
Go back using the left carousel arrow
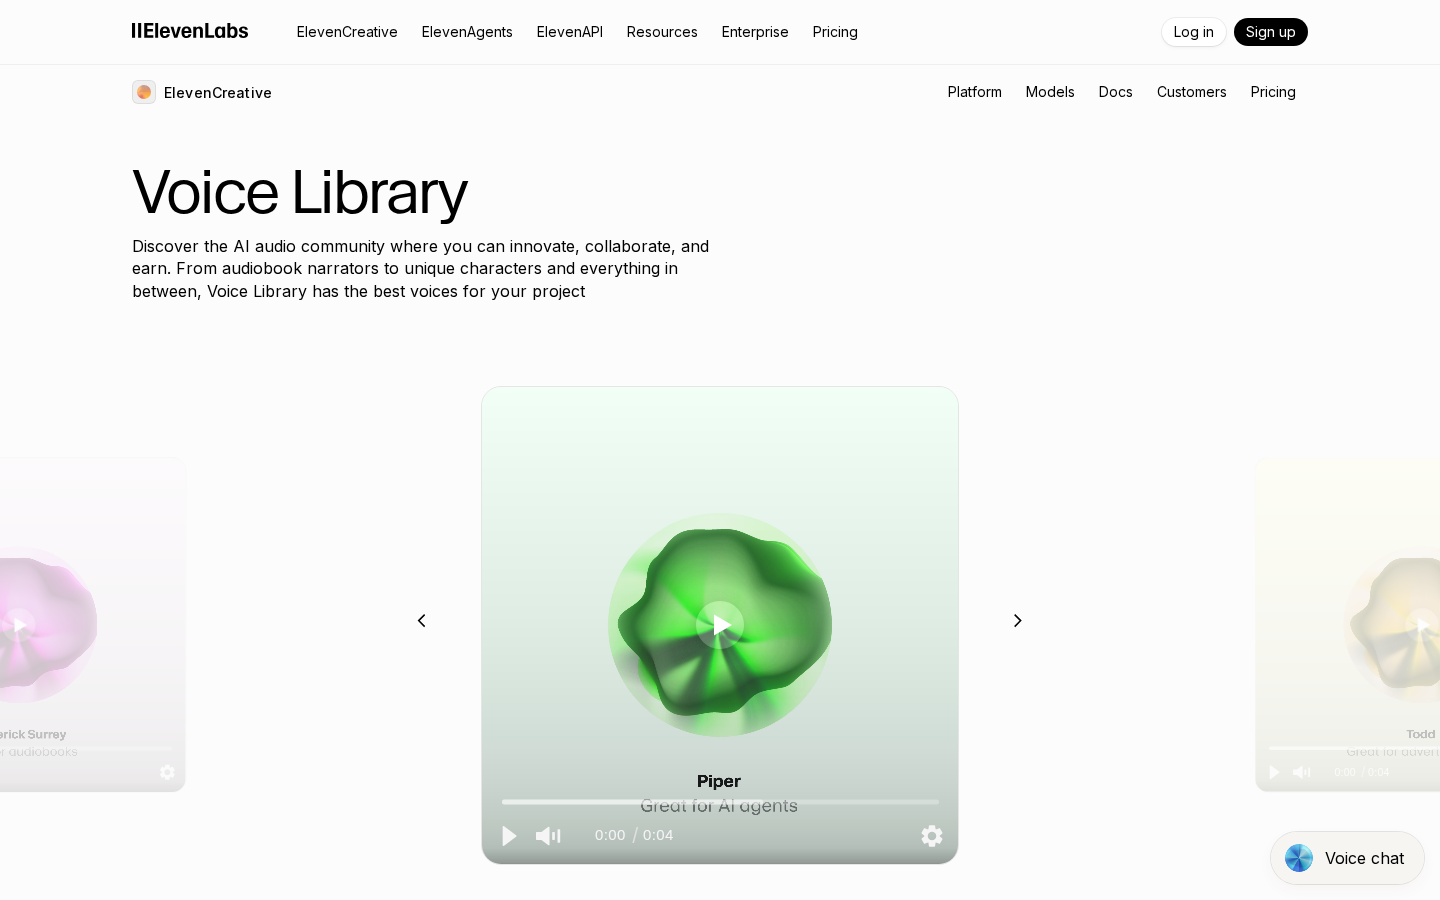422,620
